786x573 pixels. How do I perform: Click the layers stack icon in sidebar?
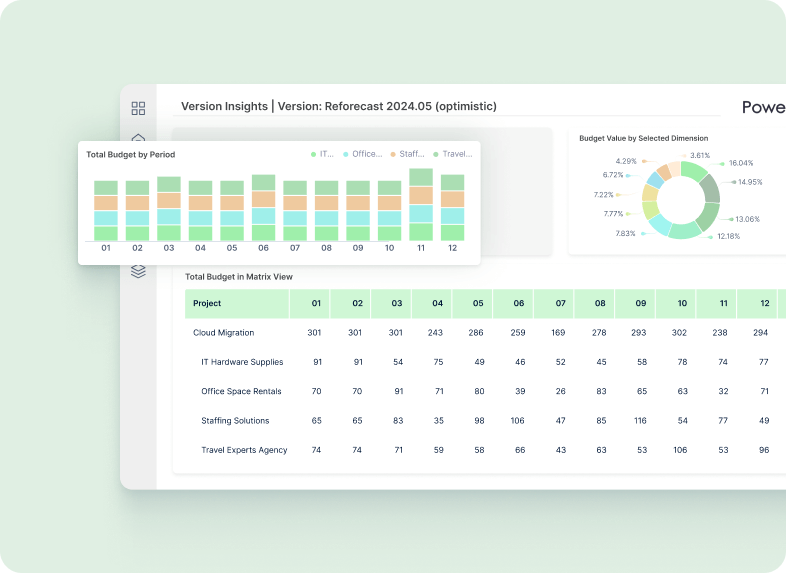138,271
